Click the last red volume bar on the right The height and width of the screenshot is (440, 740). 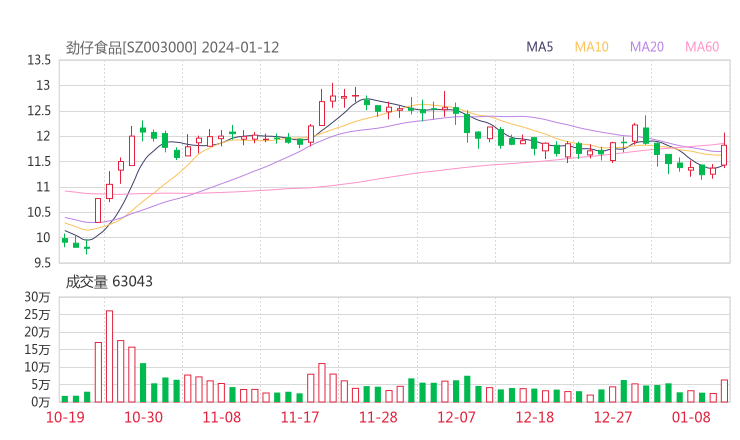click(724, 391)
